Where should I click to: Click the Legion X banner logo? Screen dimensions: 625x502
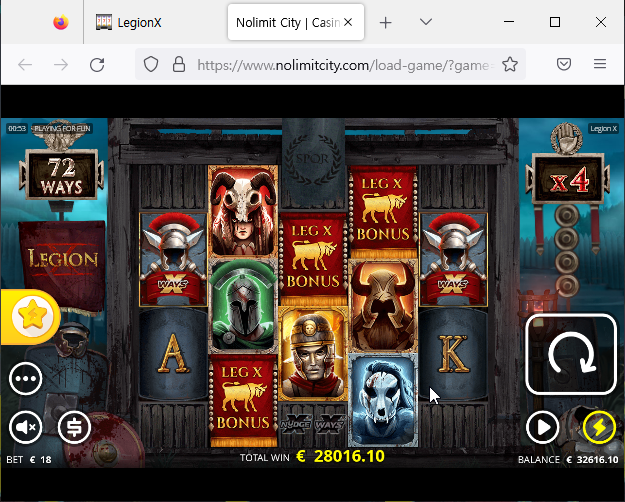(63, 260)
